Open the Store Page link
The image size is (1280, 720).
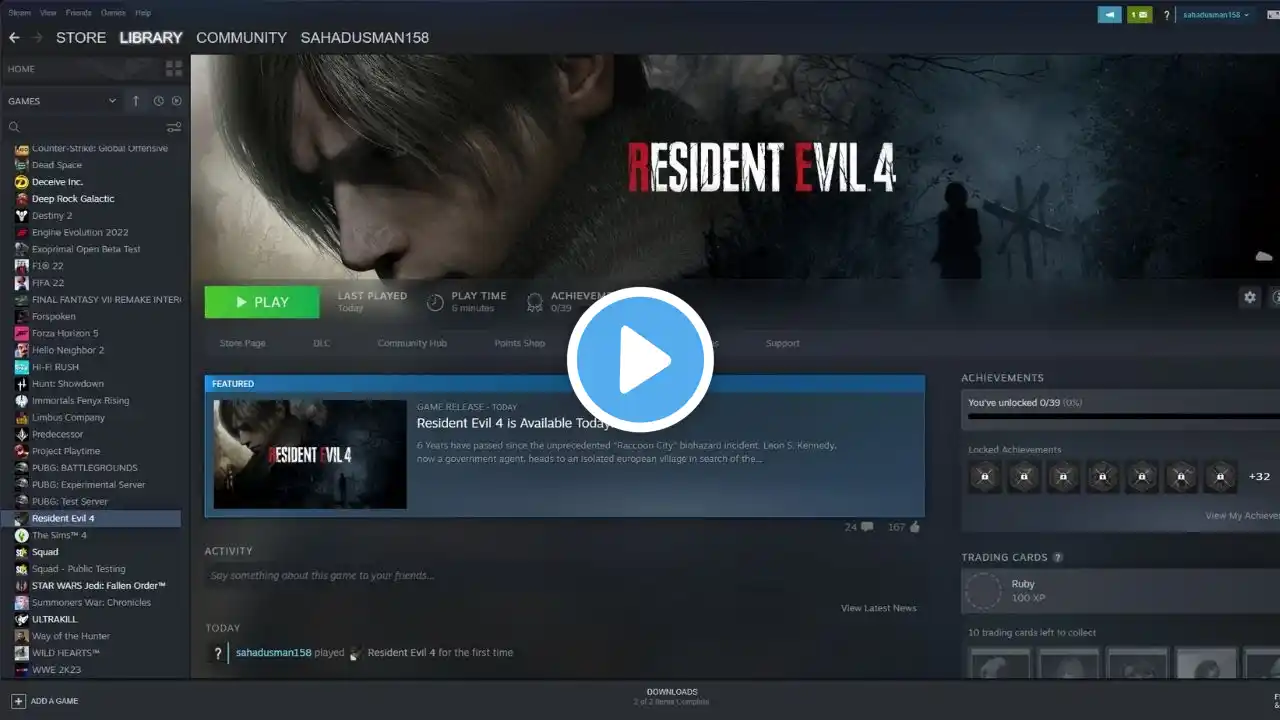(242, 343)
